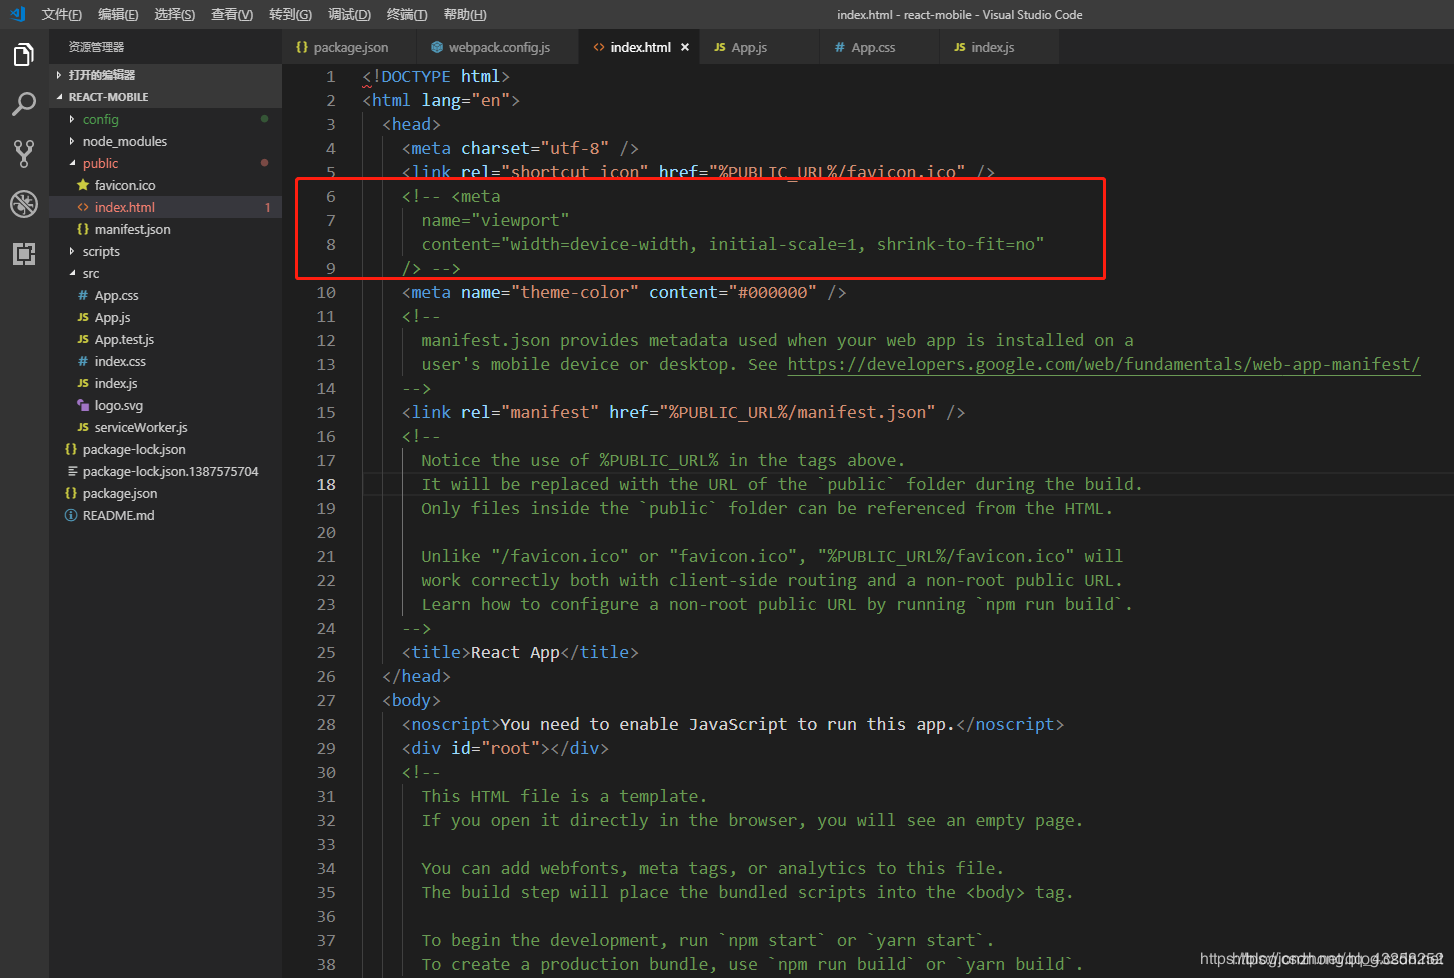Viewport: 1454px width, 978px height.
Task: Open package-lock.json.1387575704 file
Action: 166,471
